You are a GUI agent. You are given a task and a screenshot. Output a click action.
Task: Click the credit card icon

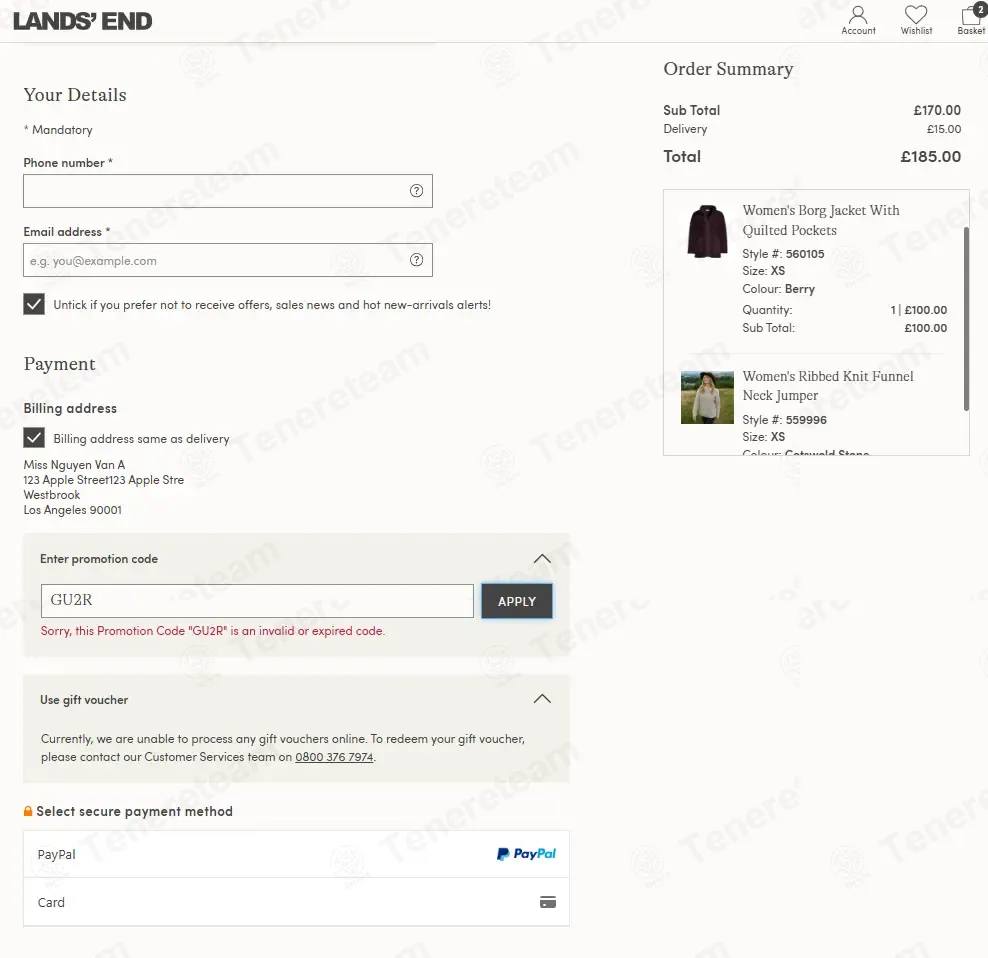point(548,902)
